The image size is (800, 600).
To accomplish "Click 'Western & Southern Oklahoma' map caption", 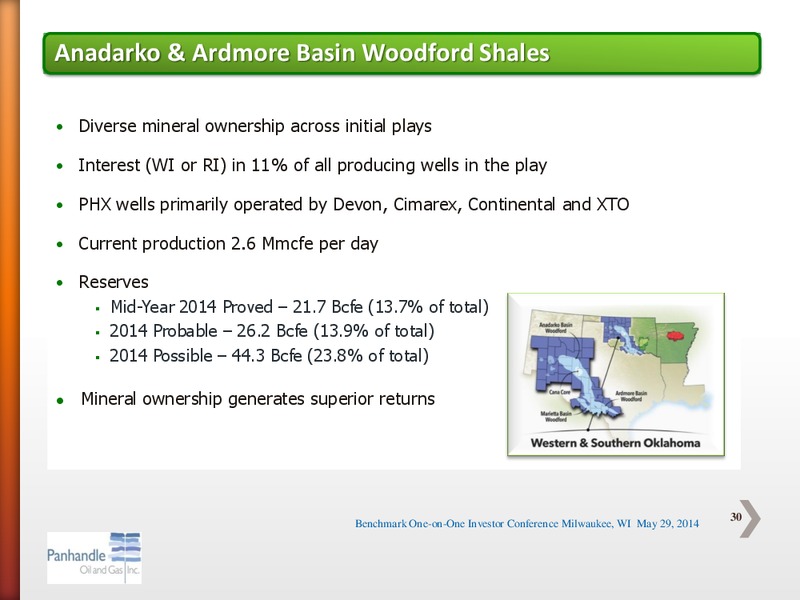I will click(615, 443).
